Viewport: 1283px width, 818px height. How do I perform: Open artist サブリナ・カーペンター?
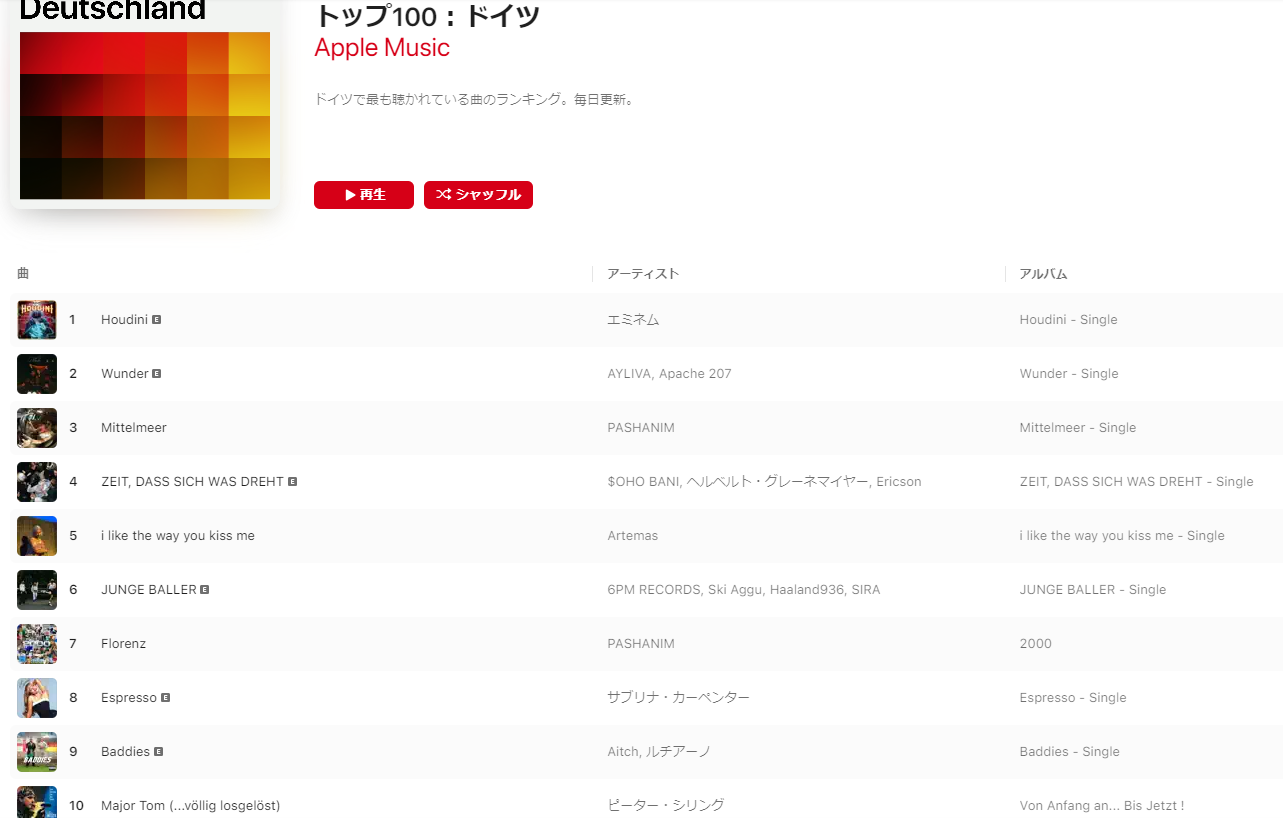click(678, 698)
